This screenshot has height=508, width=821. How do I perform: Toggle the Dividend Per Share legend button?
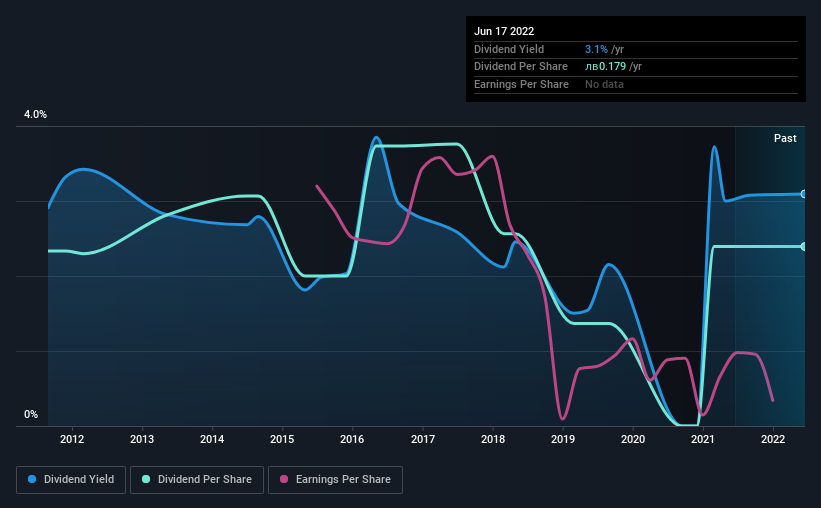point(197,480)
